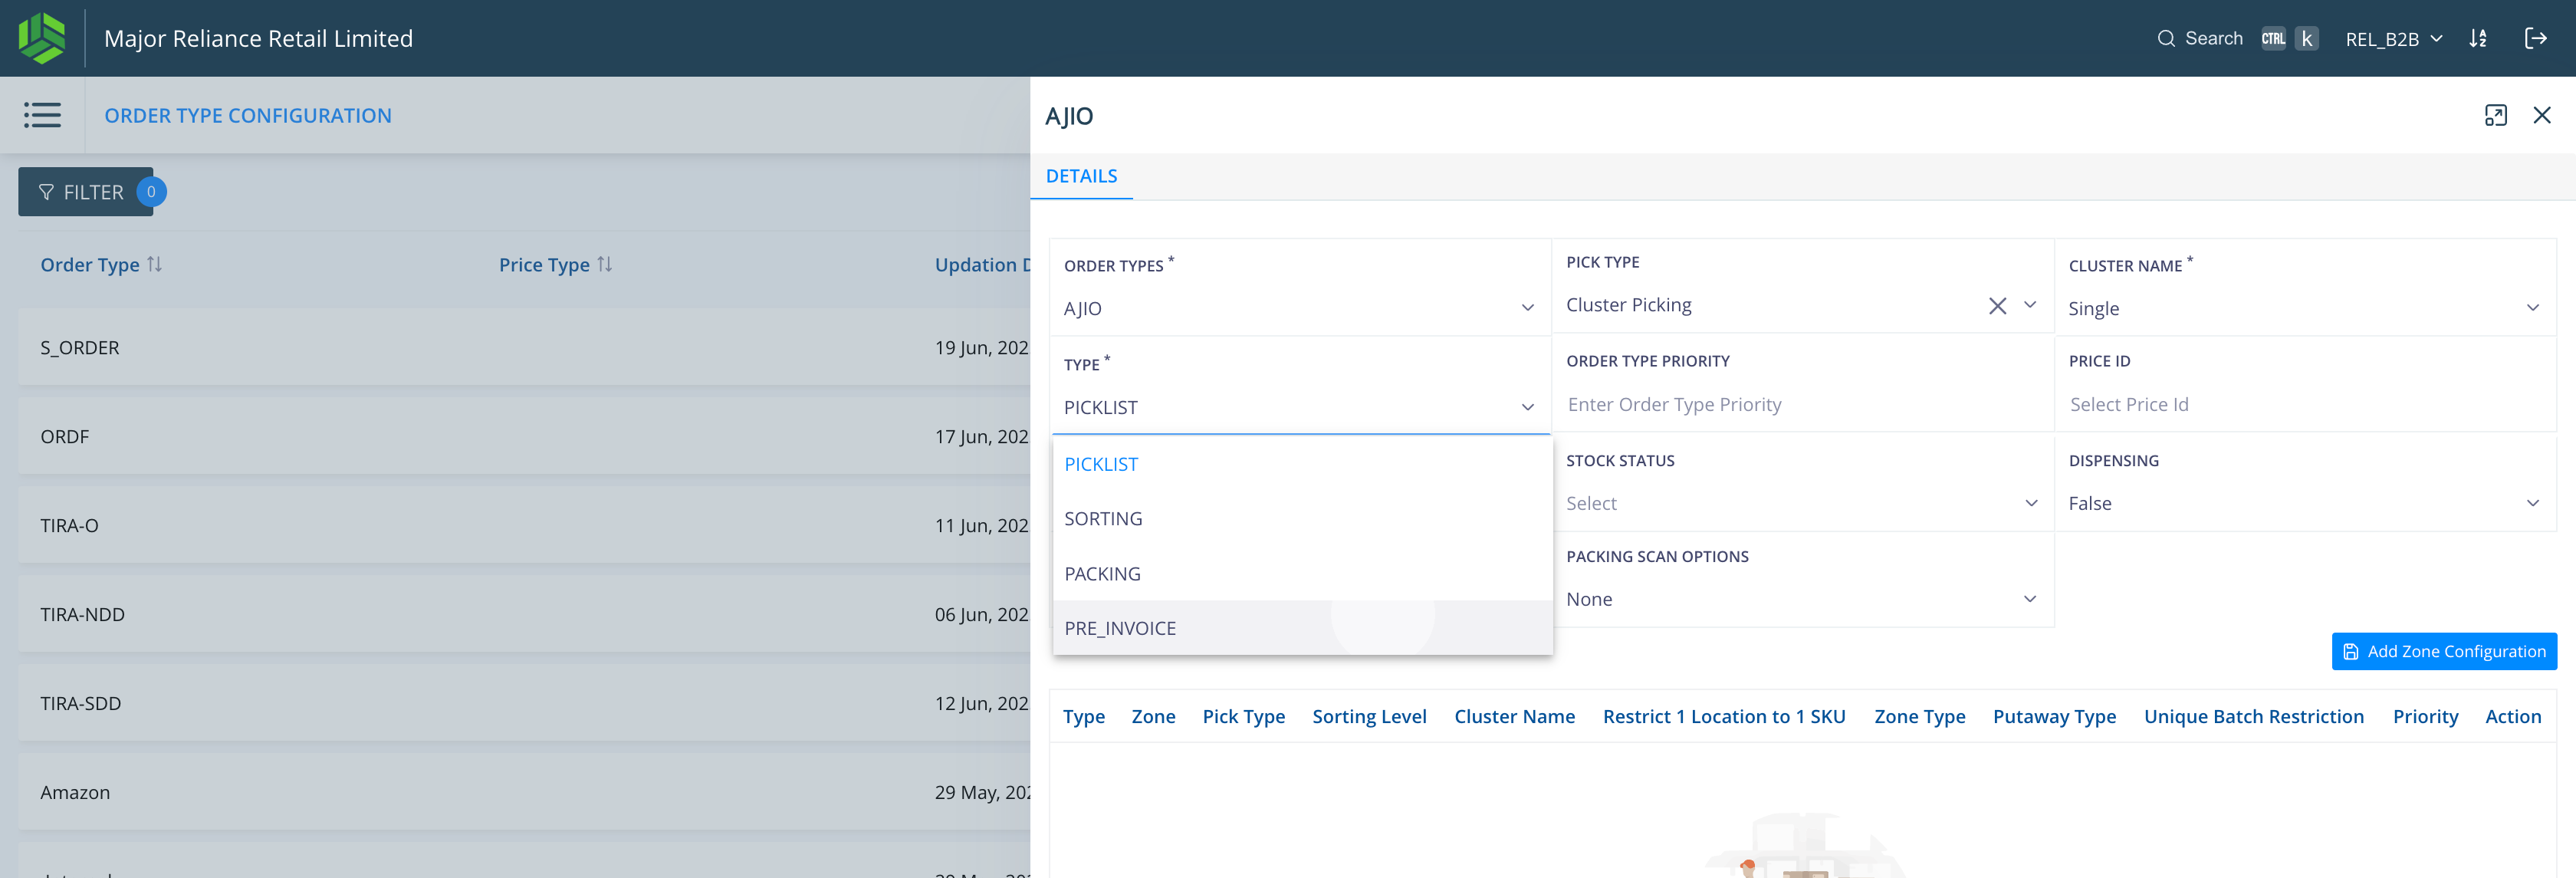This screenshot has width=2576, height=878.
Task: Click the K key shortcut badge
Action: [2306, 39]
